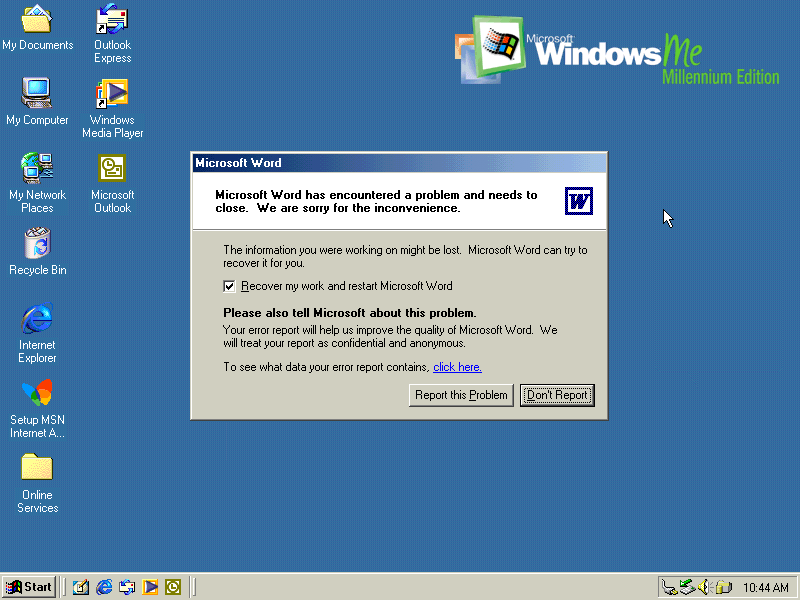Image resolution: width=800 pixels, height=600 pixels.
Task: Open the Start menu
Action: (x=29, y=587)
